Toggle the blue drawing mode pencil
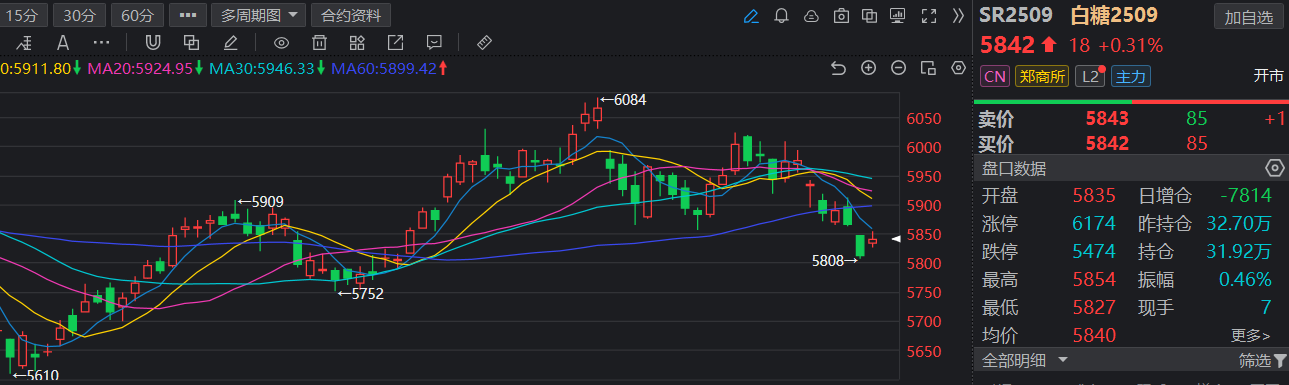Viewport: 1289px width, 385px height. (752, 16)
